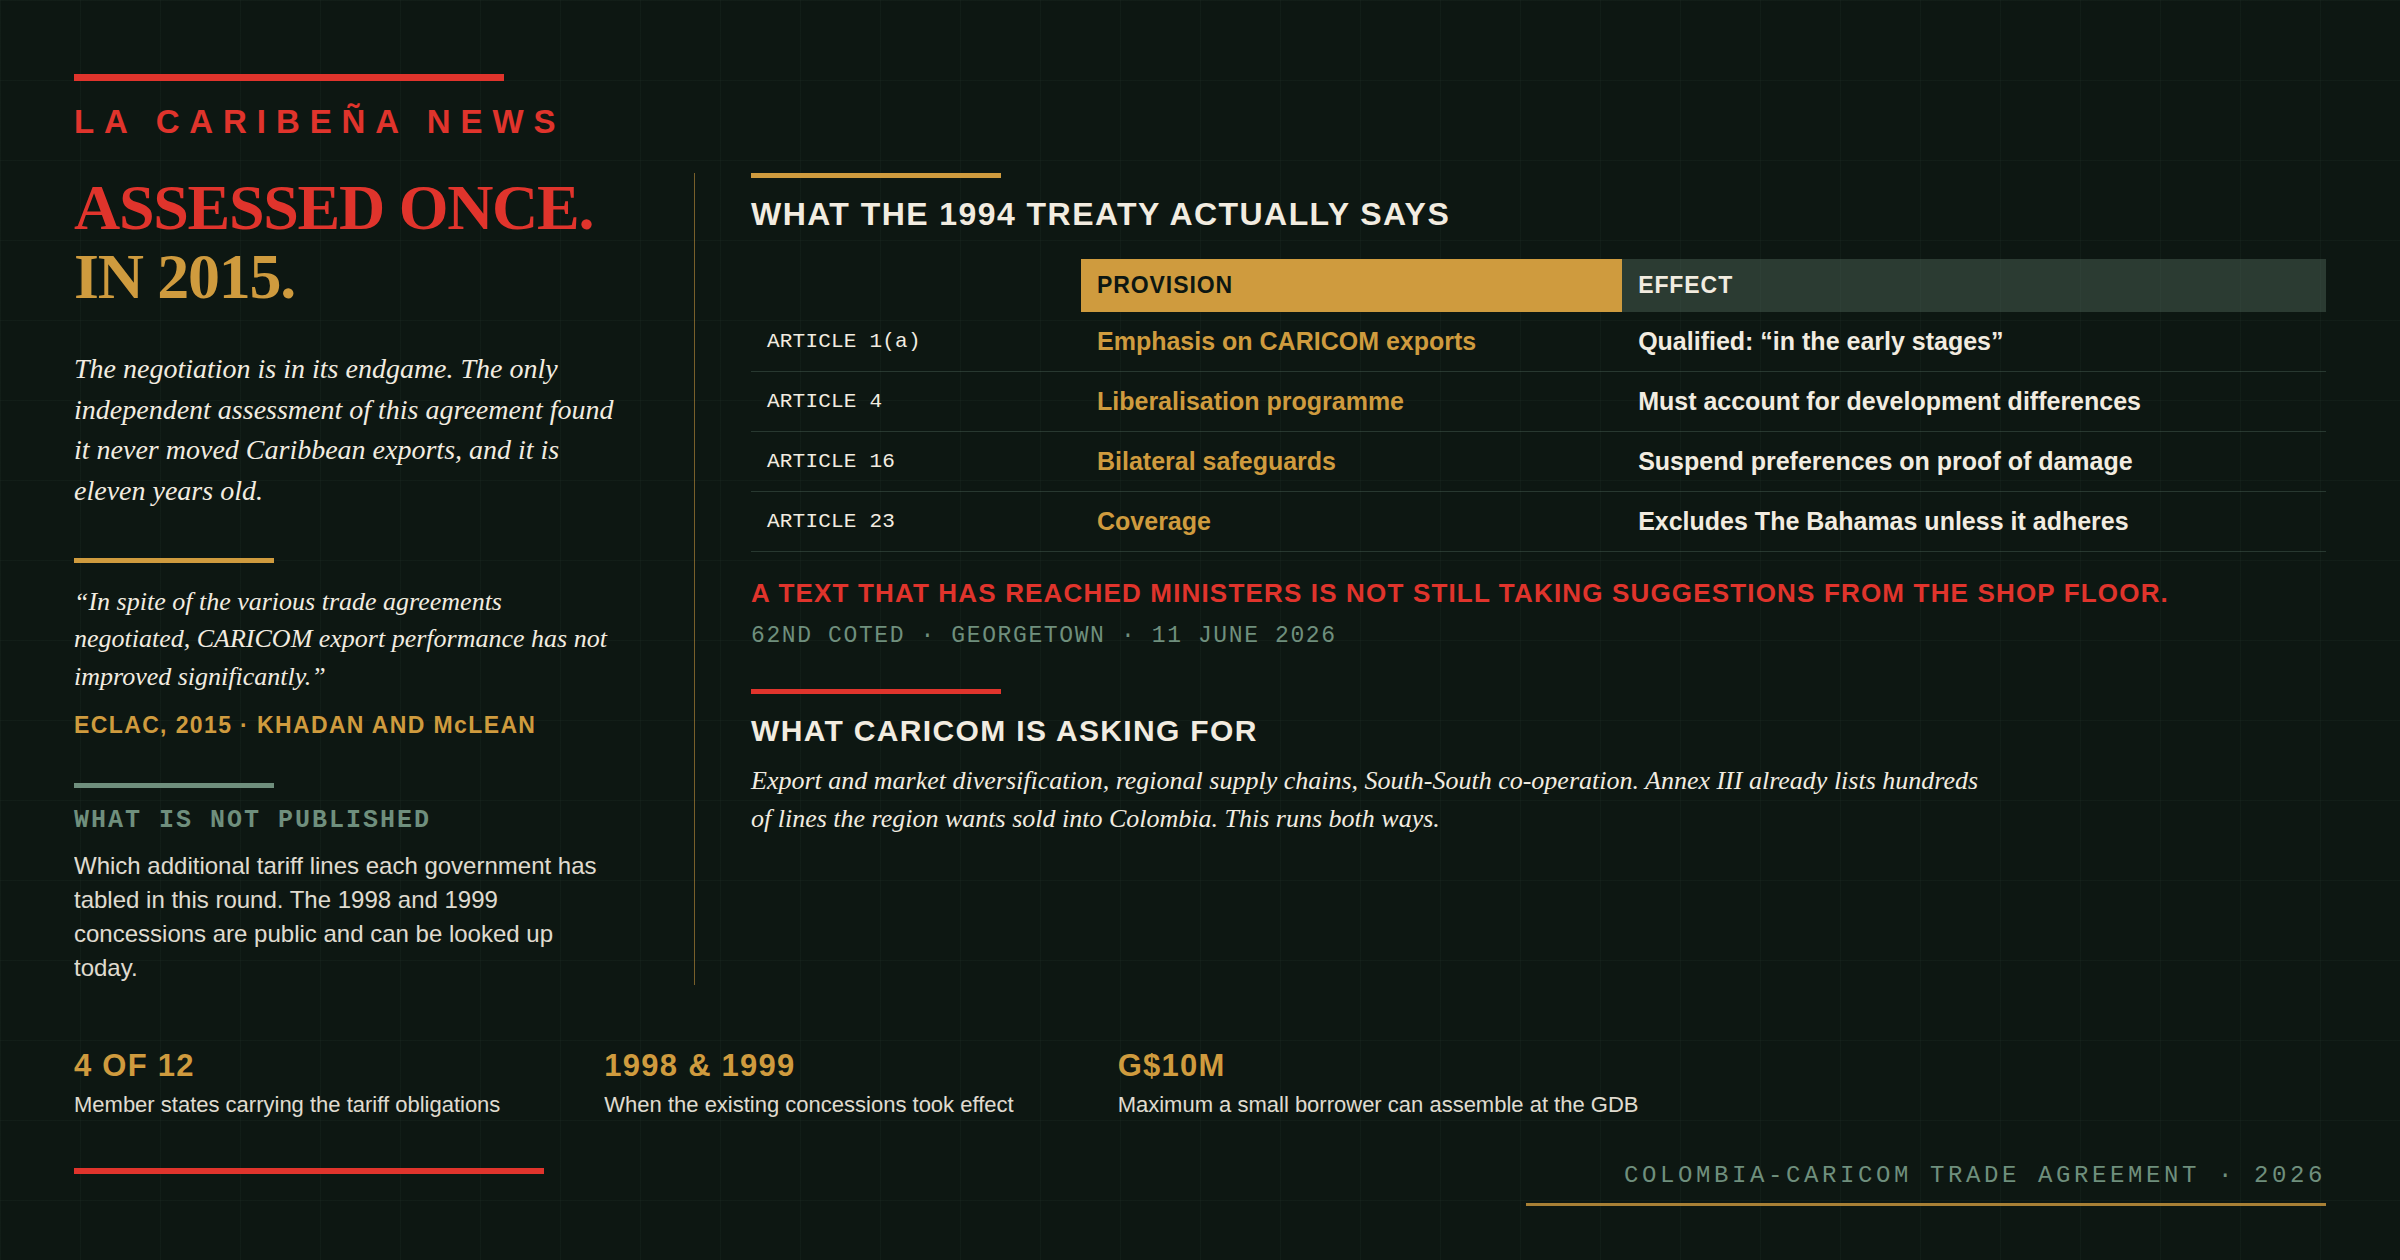The height and width of the screenshot is (1260, 2400).
Task: Select the intro paragraph starting "The negotiation is in its endgame"
Action: (344, 430)
